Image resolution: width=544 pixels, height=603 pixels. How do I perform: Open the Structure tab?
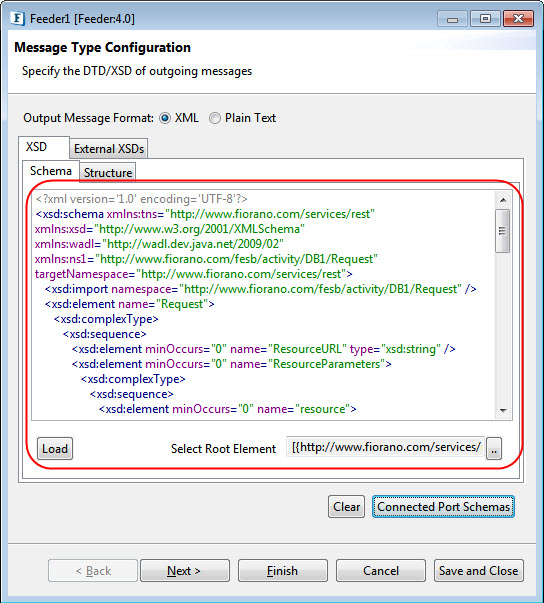pos(108,173)
